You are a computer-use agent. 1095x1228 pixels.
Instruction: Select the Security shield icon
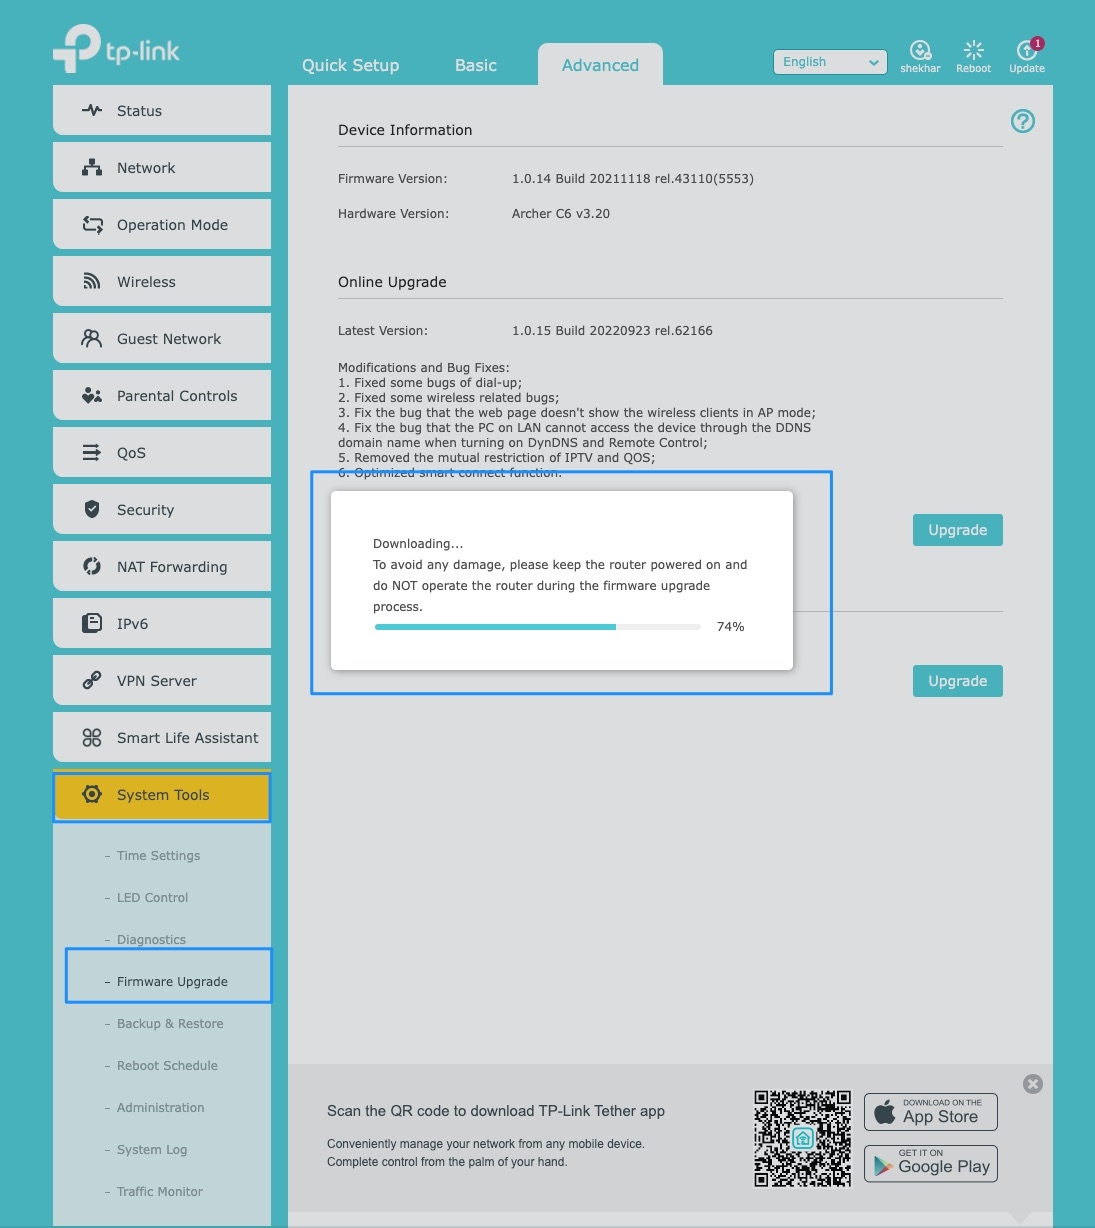[x=92, y=509]
